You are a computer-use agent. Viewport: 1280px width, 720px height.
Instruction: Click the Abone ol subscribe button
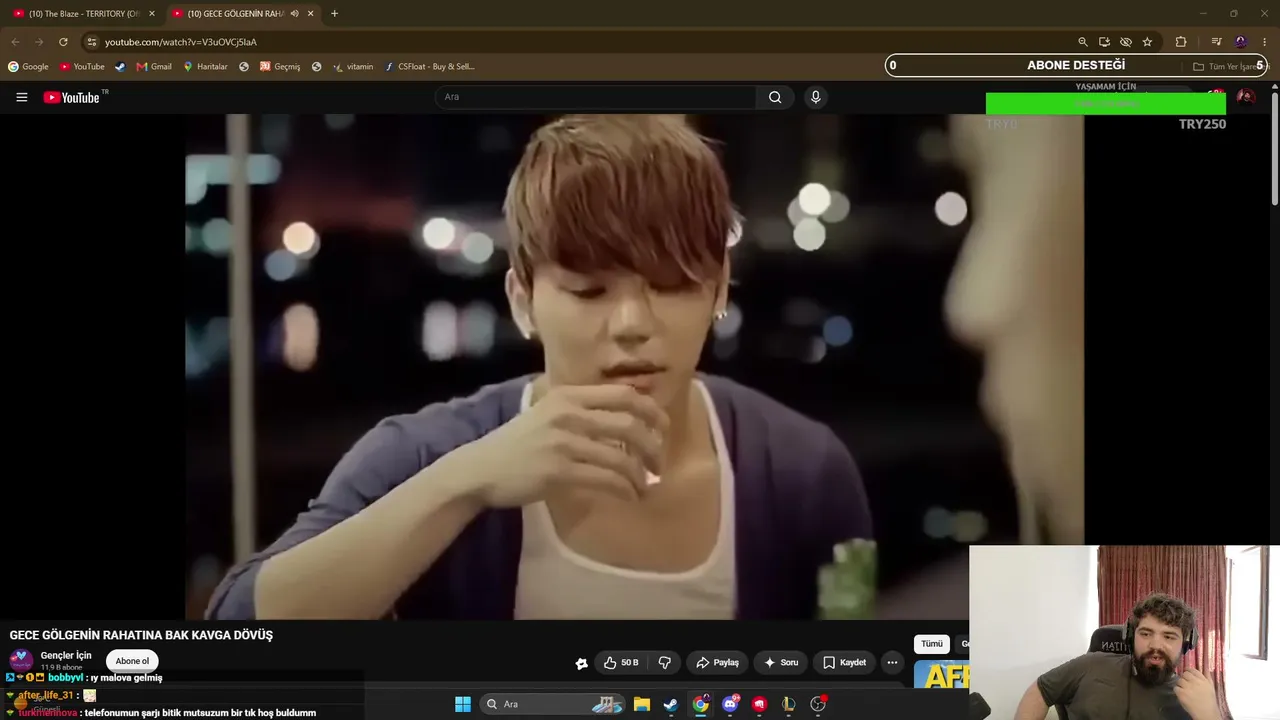click(132, 661)
